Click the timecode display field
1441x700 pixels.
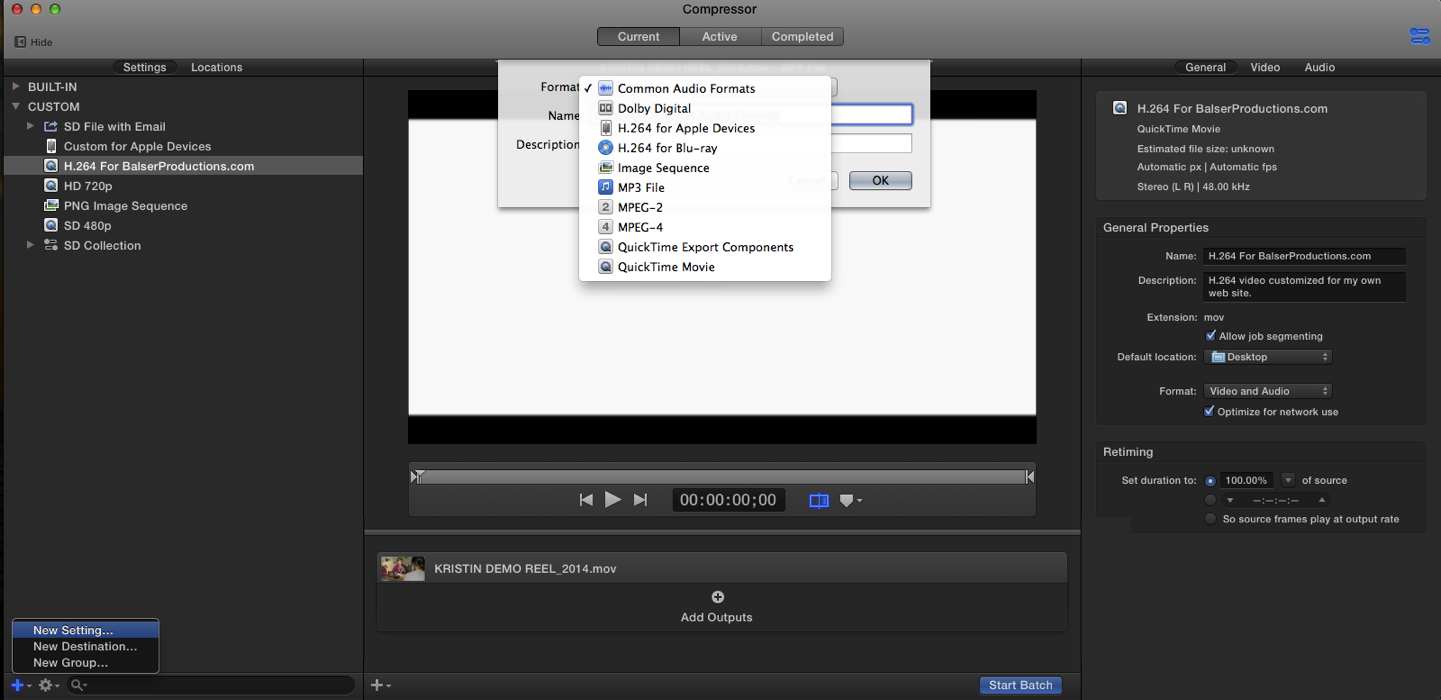tap(728, 500)
